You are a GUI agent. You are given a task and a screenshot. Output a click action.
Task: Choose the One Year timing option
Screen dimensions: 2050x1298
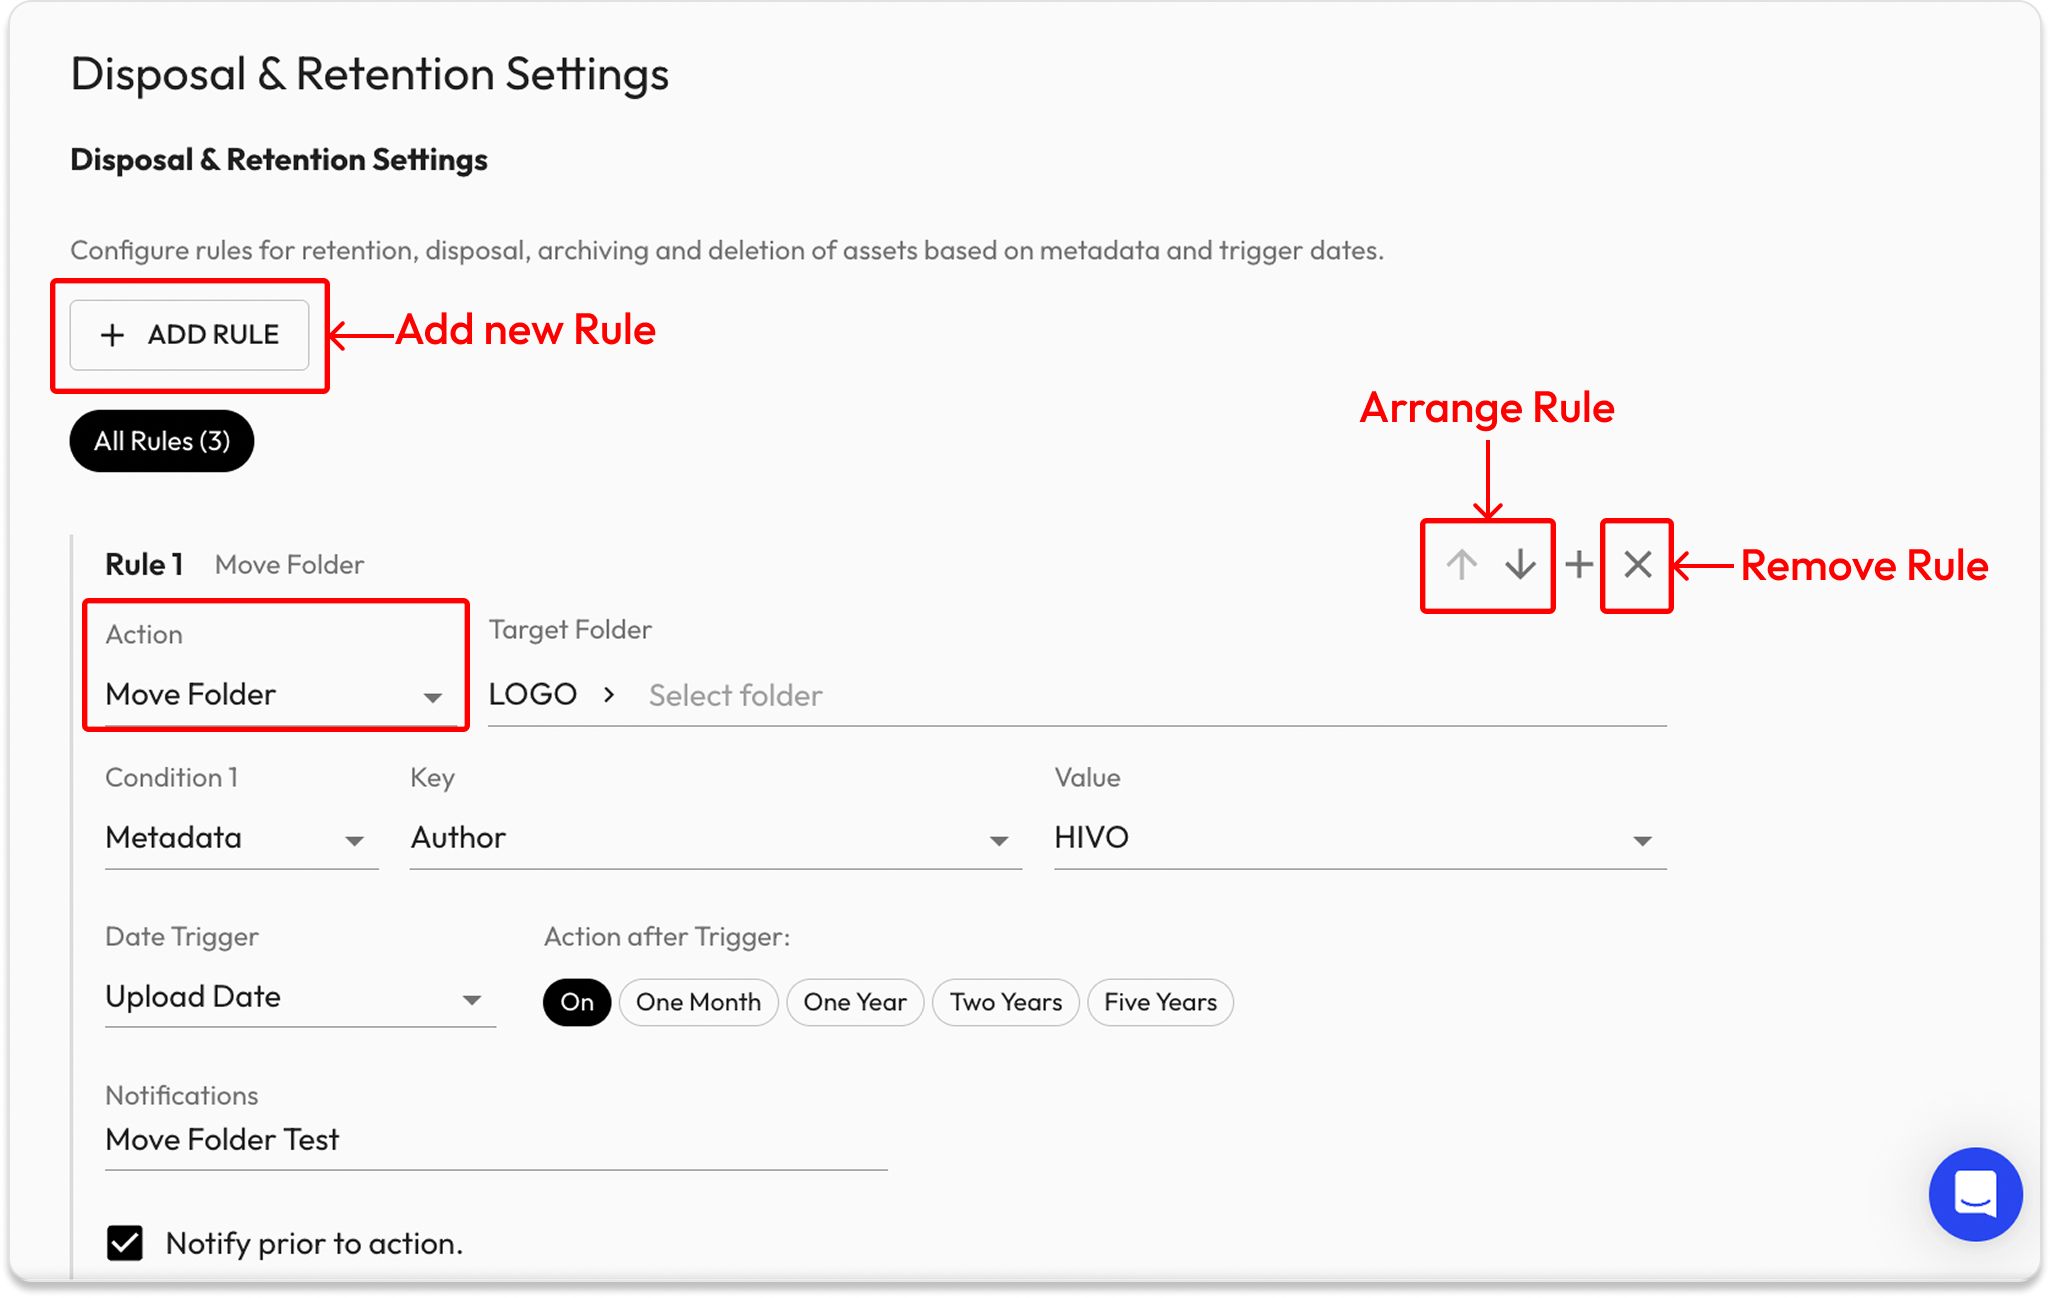(x=855, y=1002)
